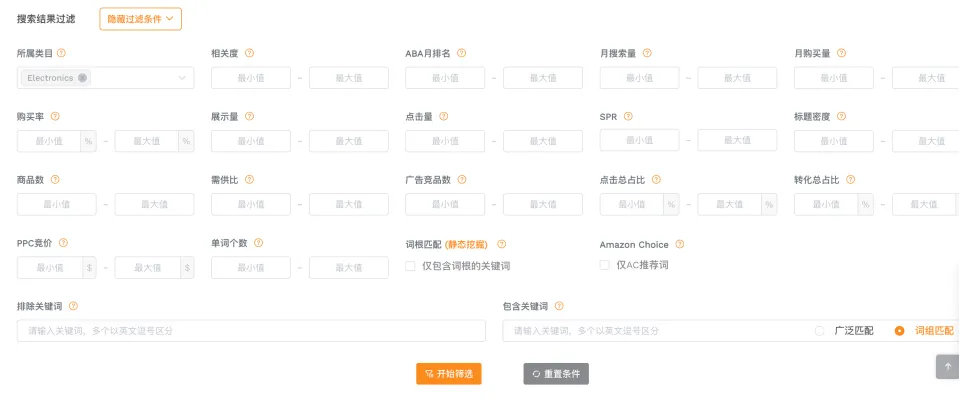960x401 pixels.
Task: Click help icon next to 购买率
Action: pyautogui.click(x=55, y=116)
